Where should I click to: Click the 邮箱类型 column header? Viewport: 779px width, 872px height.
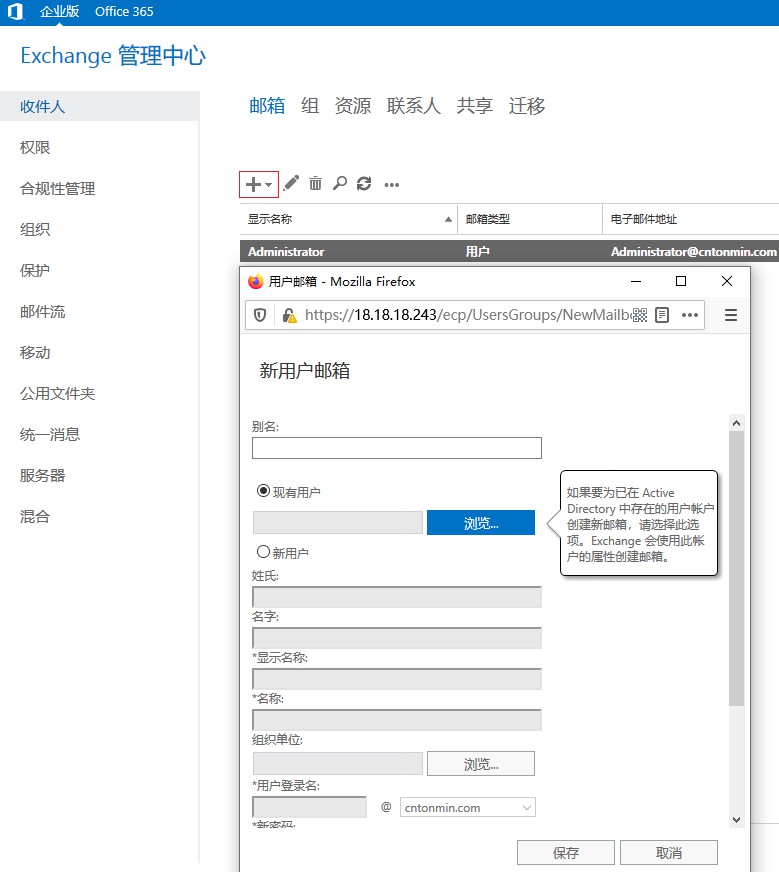[x=530, y=219]
